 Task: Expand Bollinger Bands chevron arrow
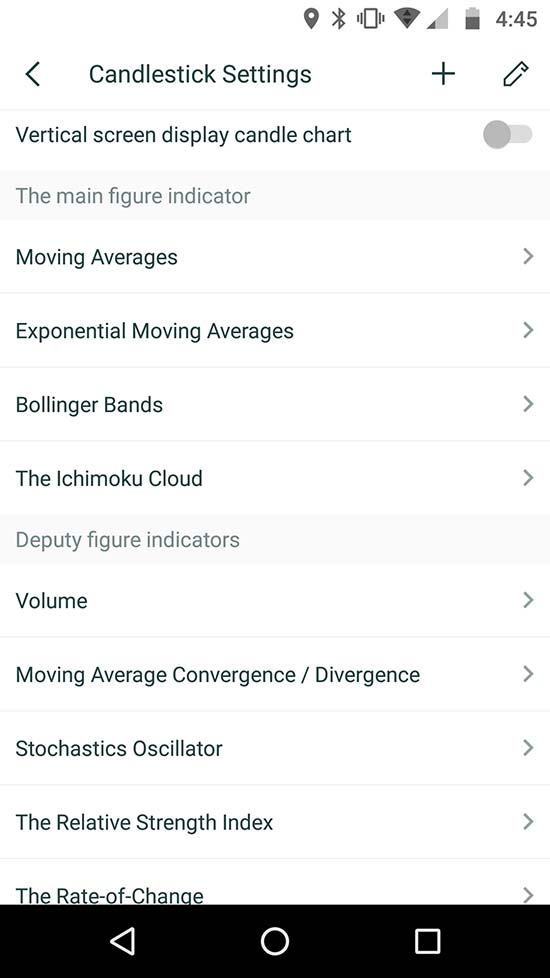tap(528, 404)
